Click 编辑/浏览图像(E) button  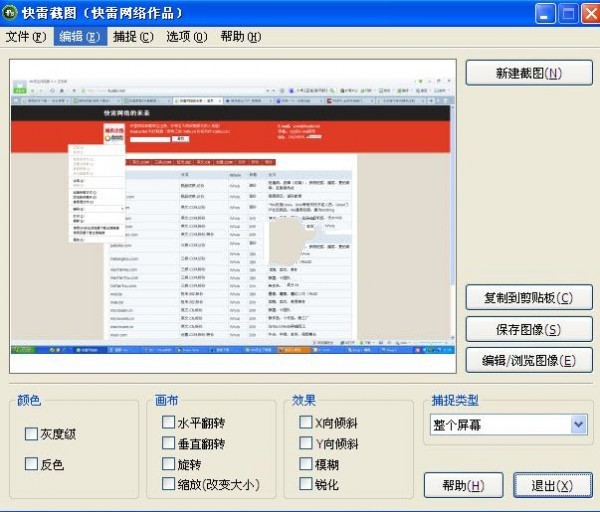click(x=529, y=360)
